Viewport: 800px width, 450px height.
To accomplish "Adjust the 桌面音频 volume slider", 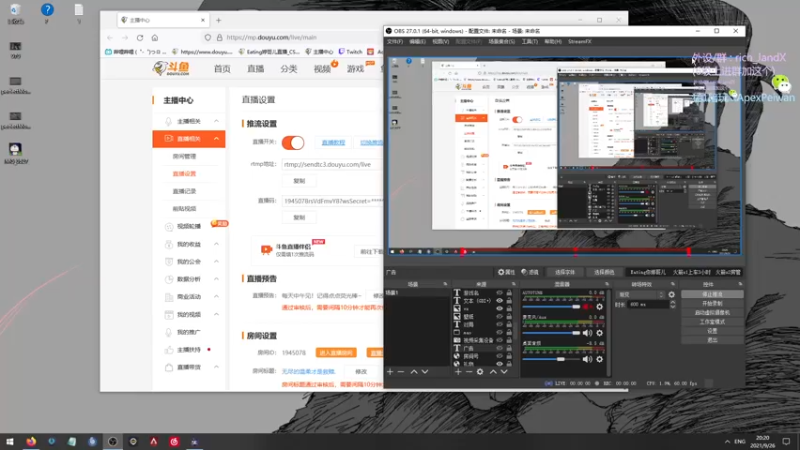I will [551, 359].
